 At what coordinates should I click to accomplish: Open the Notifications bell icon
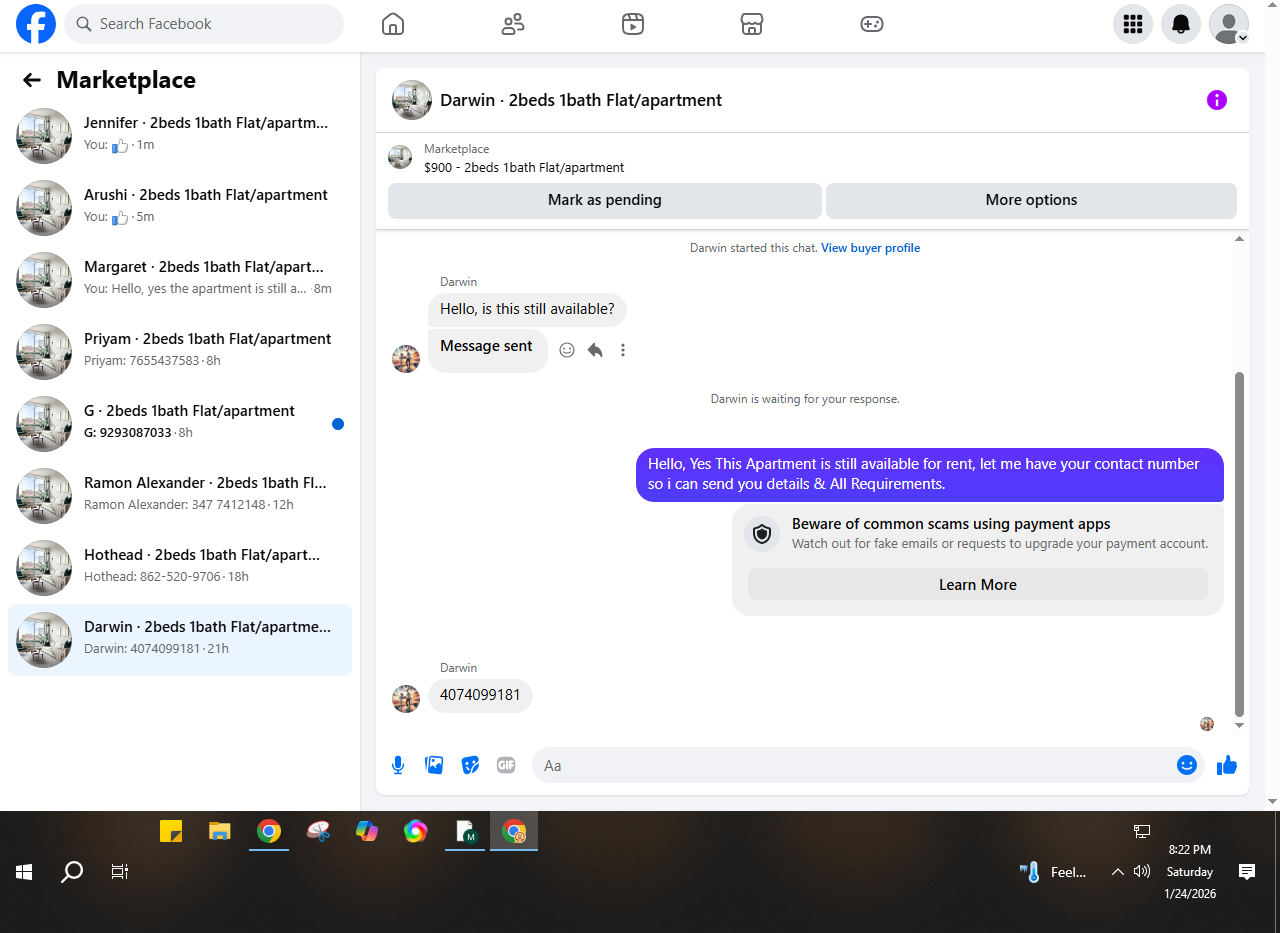coord(1181,24)
